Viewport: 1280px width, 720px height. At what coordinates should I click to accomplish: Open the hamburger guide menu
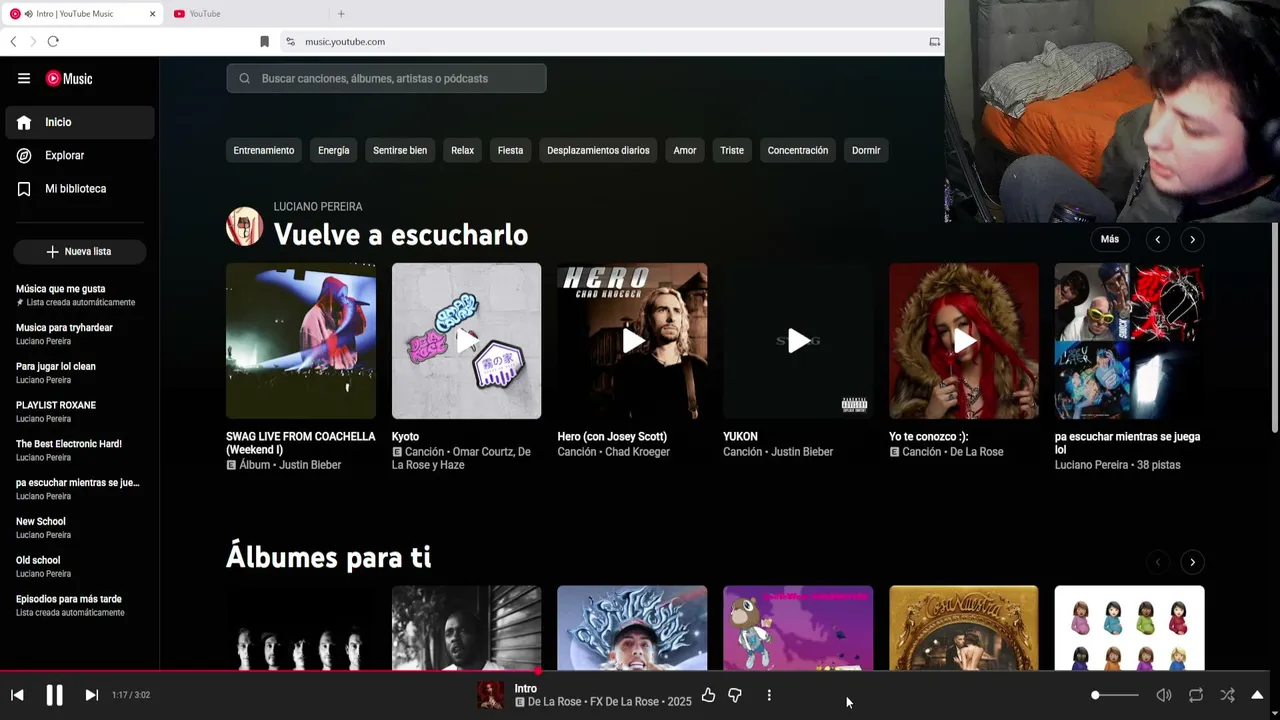pyautogui.click(x=24, y=79)
